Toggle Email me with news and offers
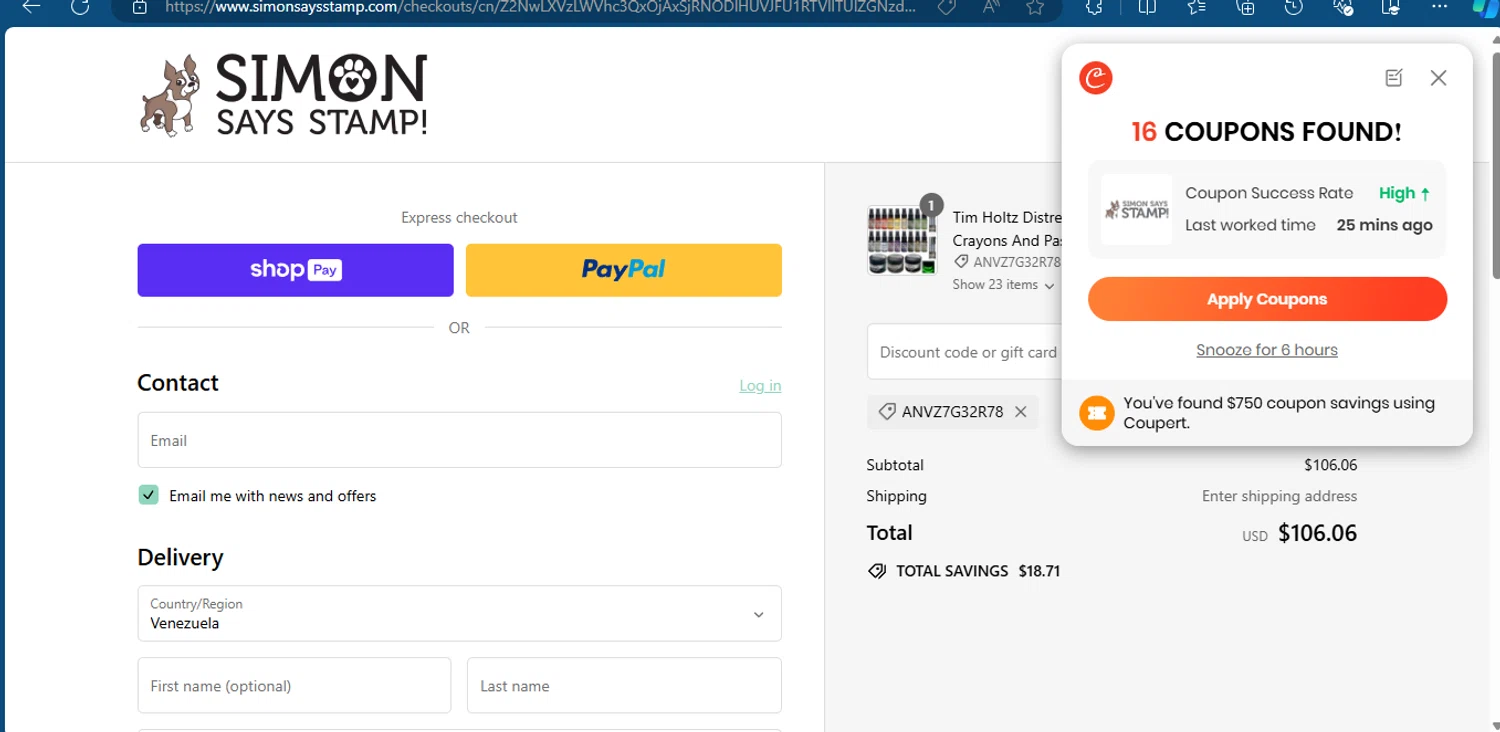This screenshot has height=732, width=1500. coord(149,495)
